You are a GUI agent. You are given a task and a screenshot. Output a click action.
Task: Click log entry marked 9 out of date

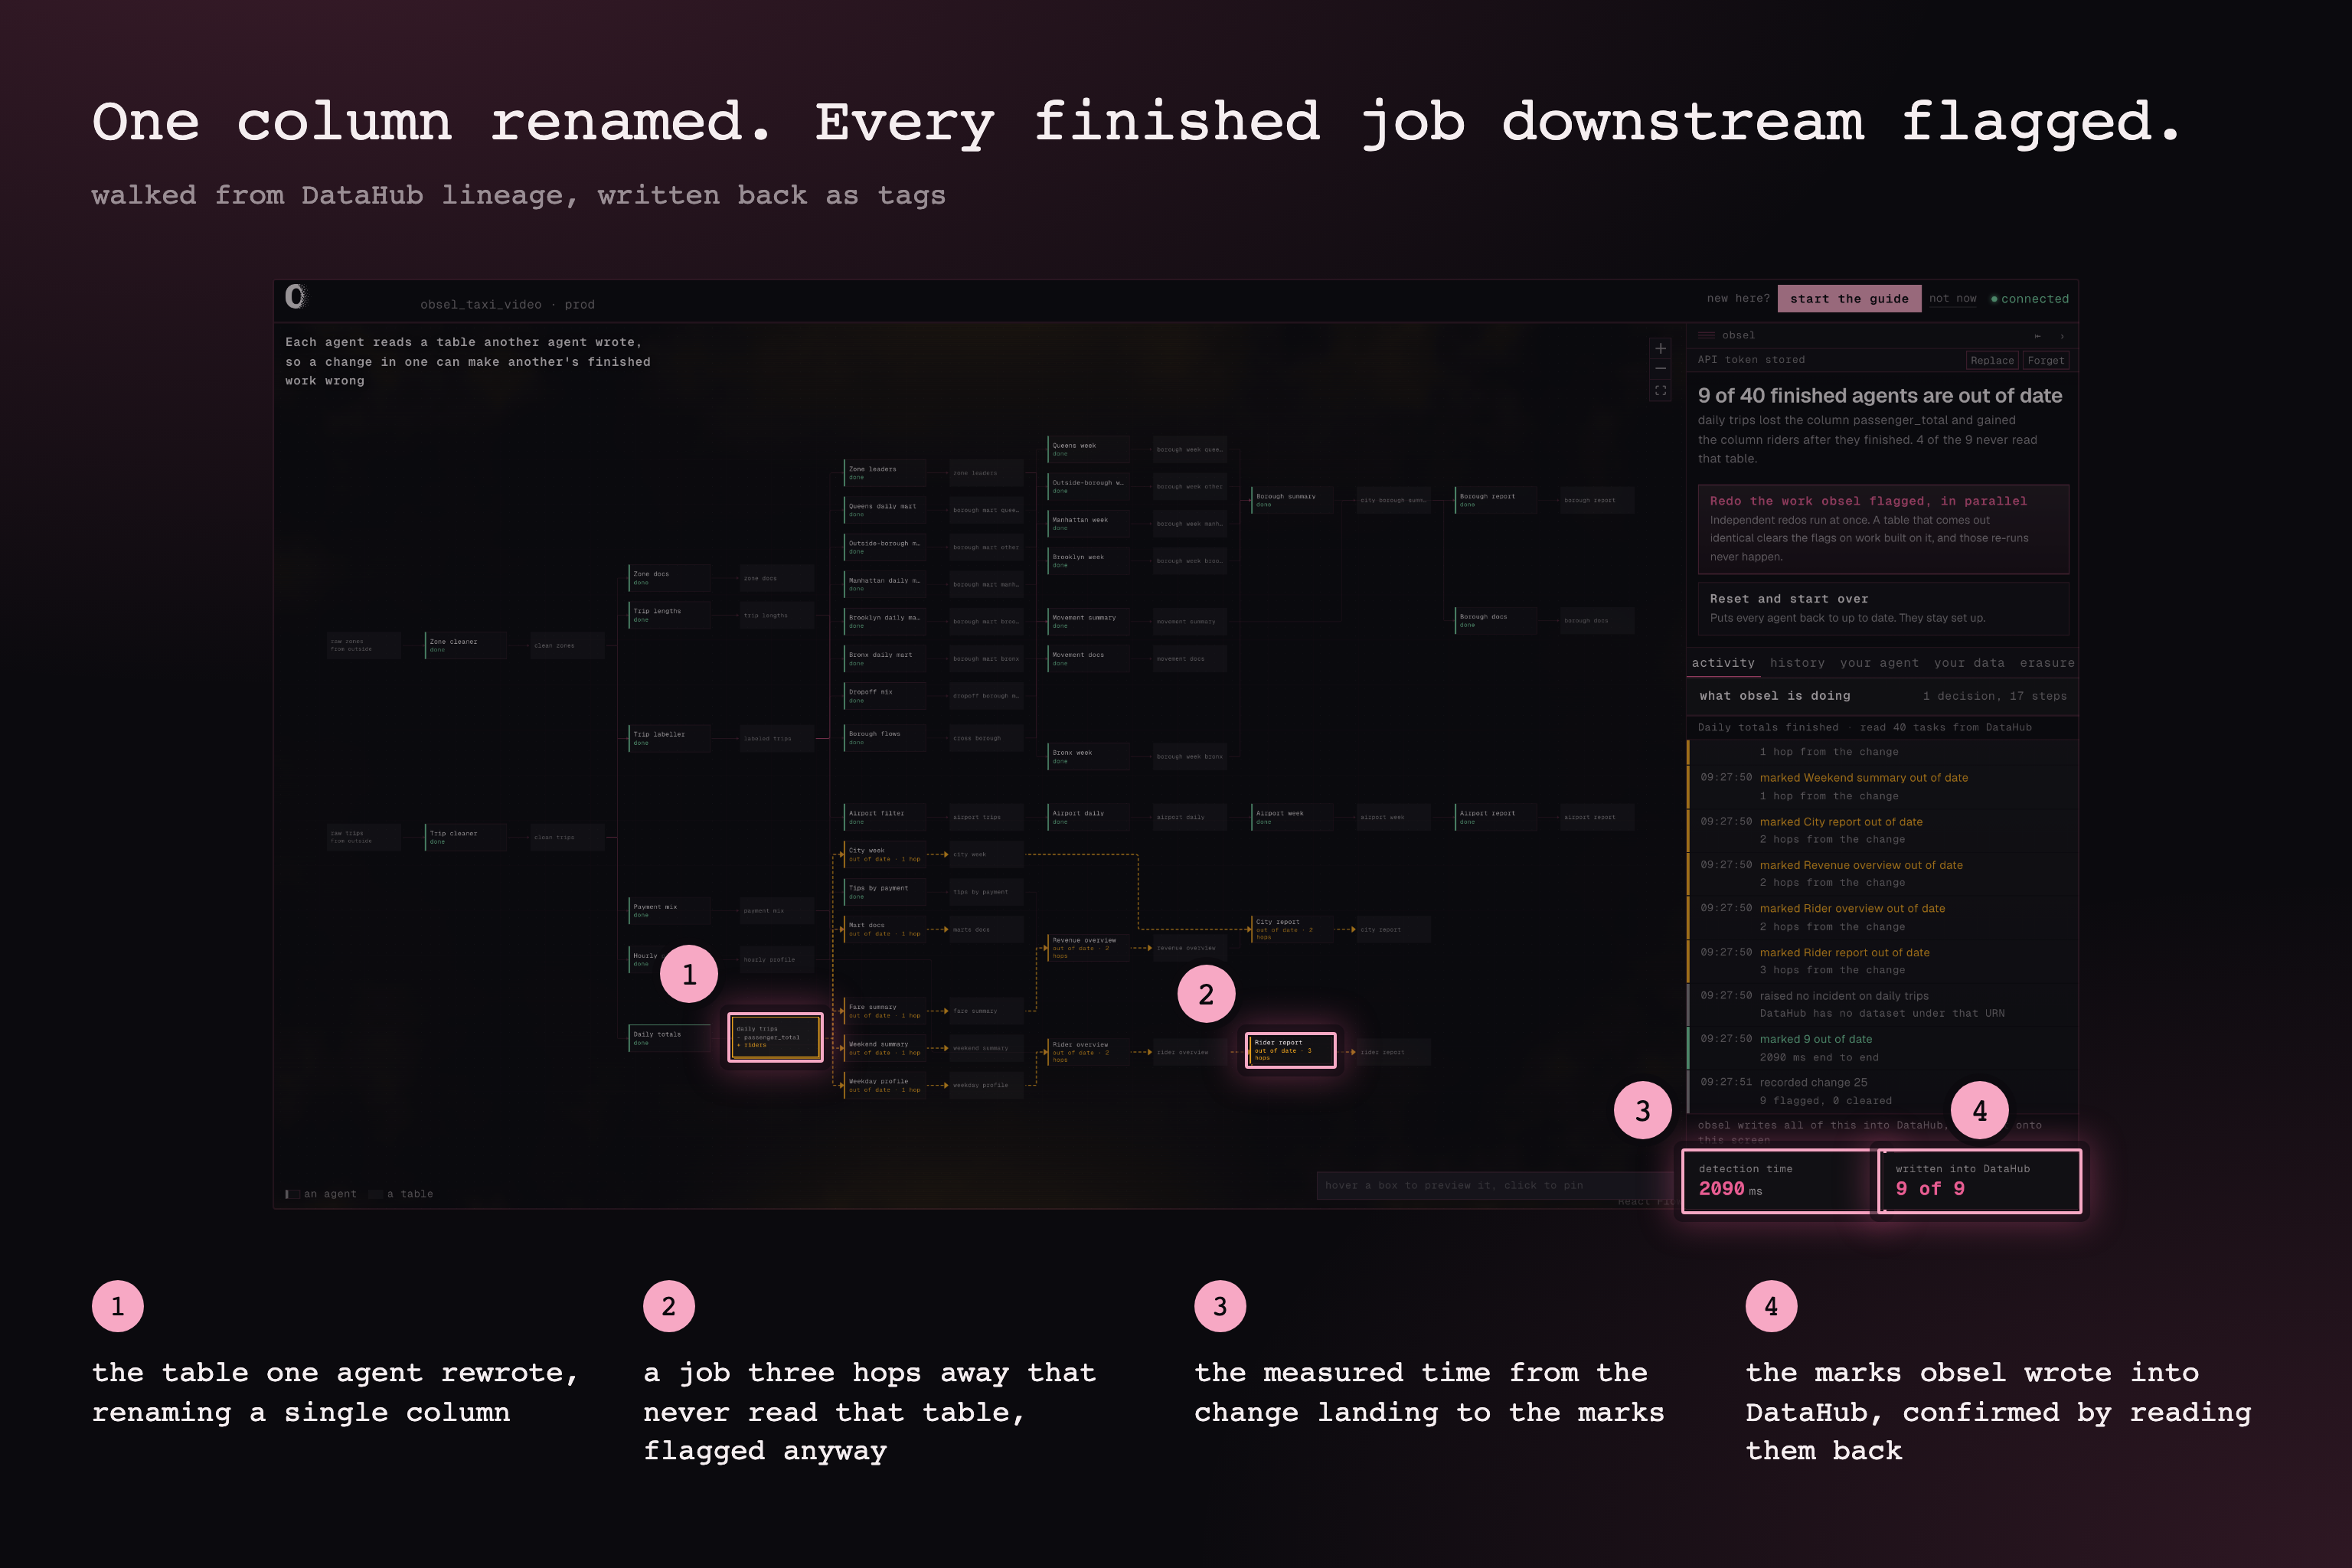pyautogui.click(x=1882, y=1048)
